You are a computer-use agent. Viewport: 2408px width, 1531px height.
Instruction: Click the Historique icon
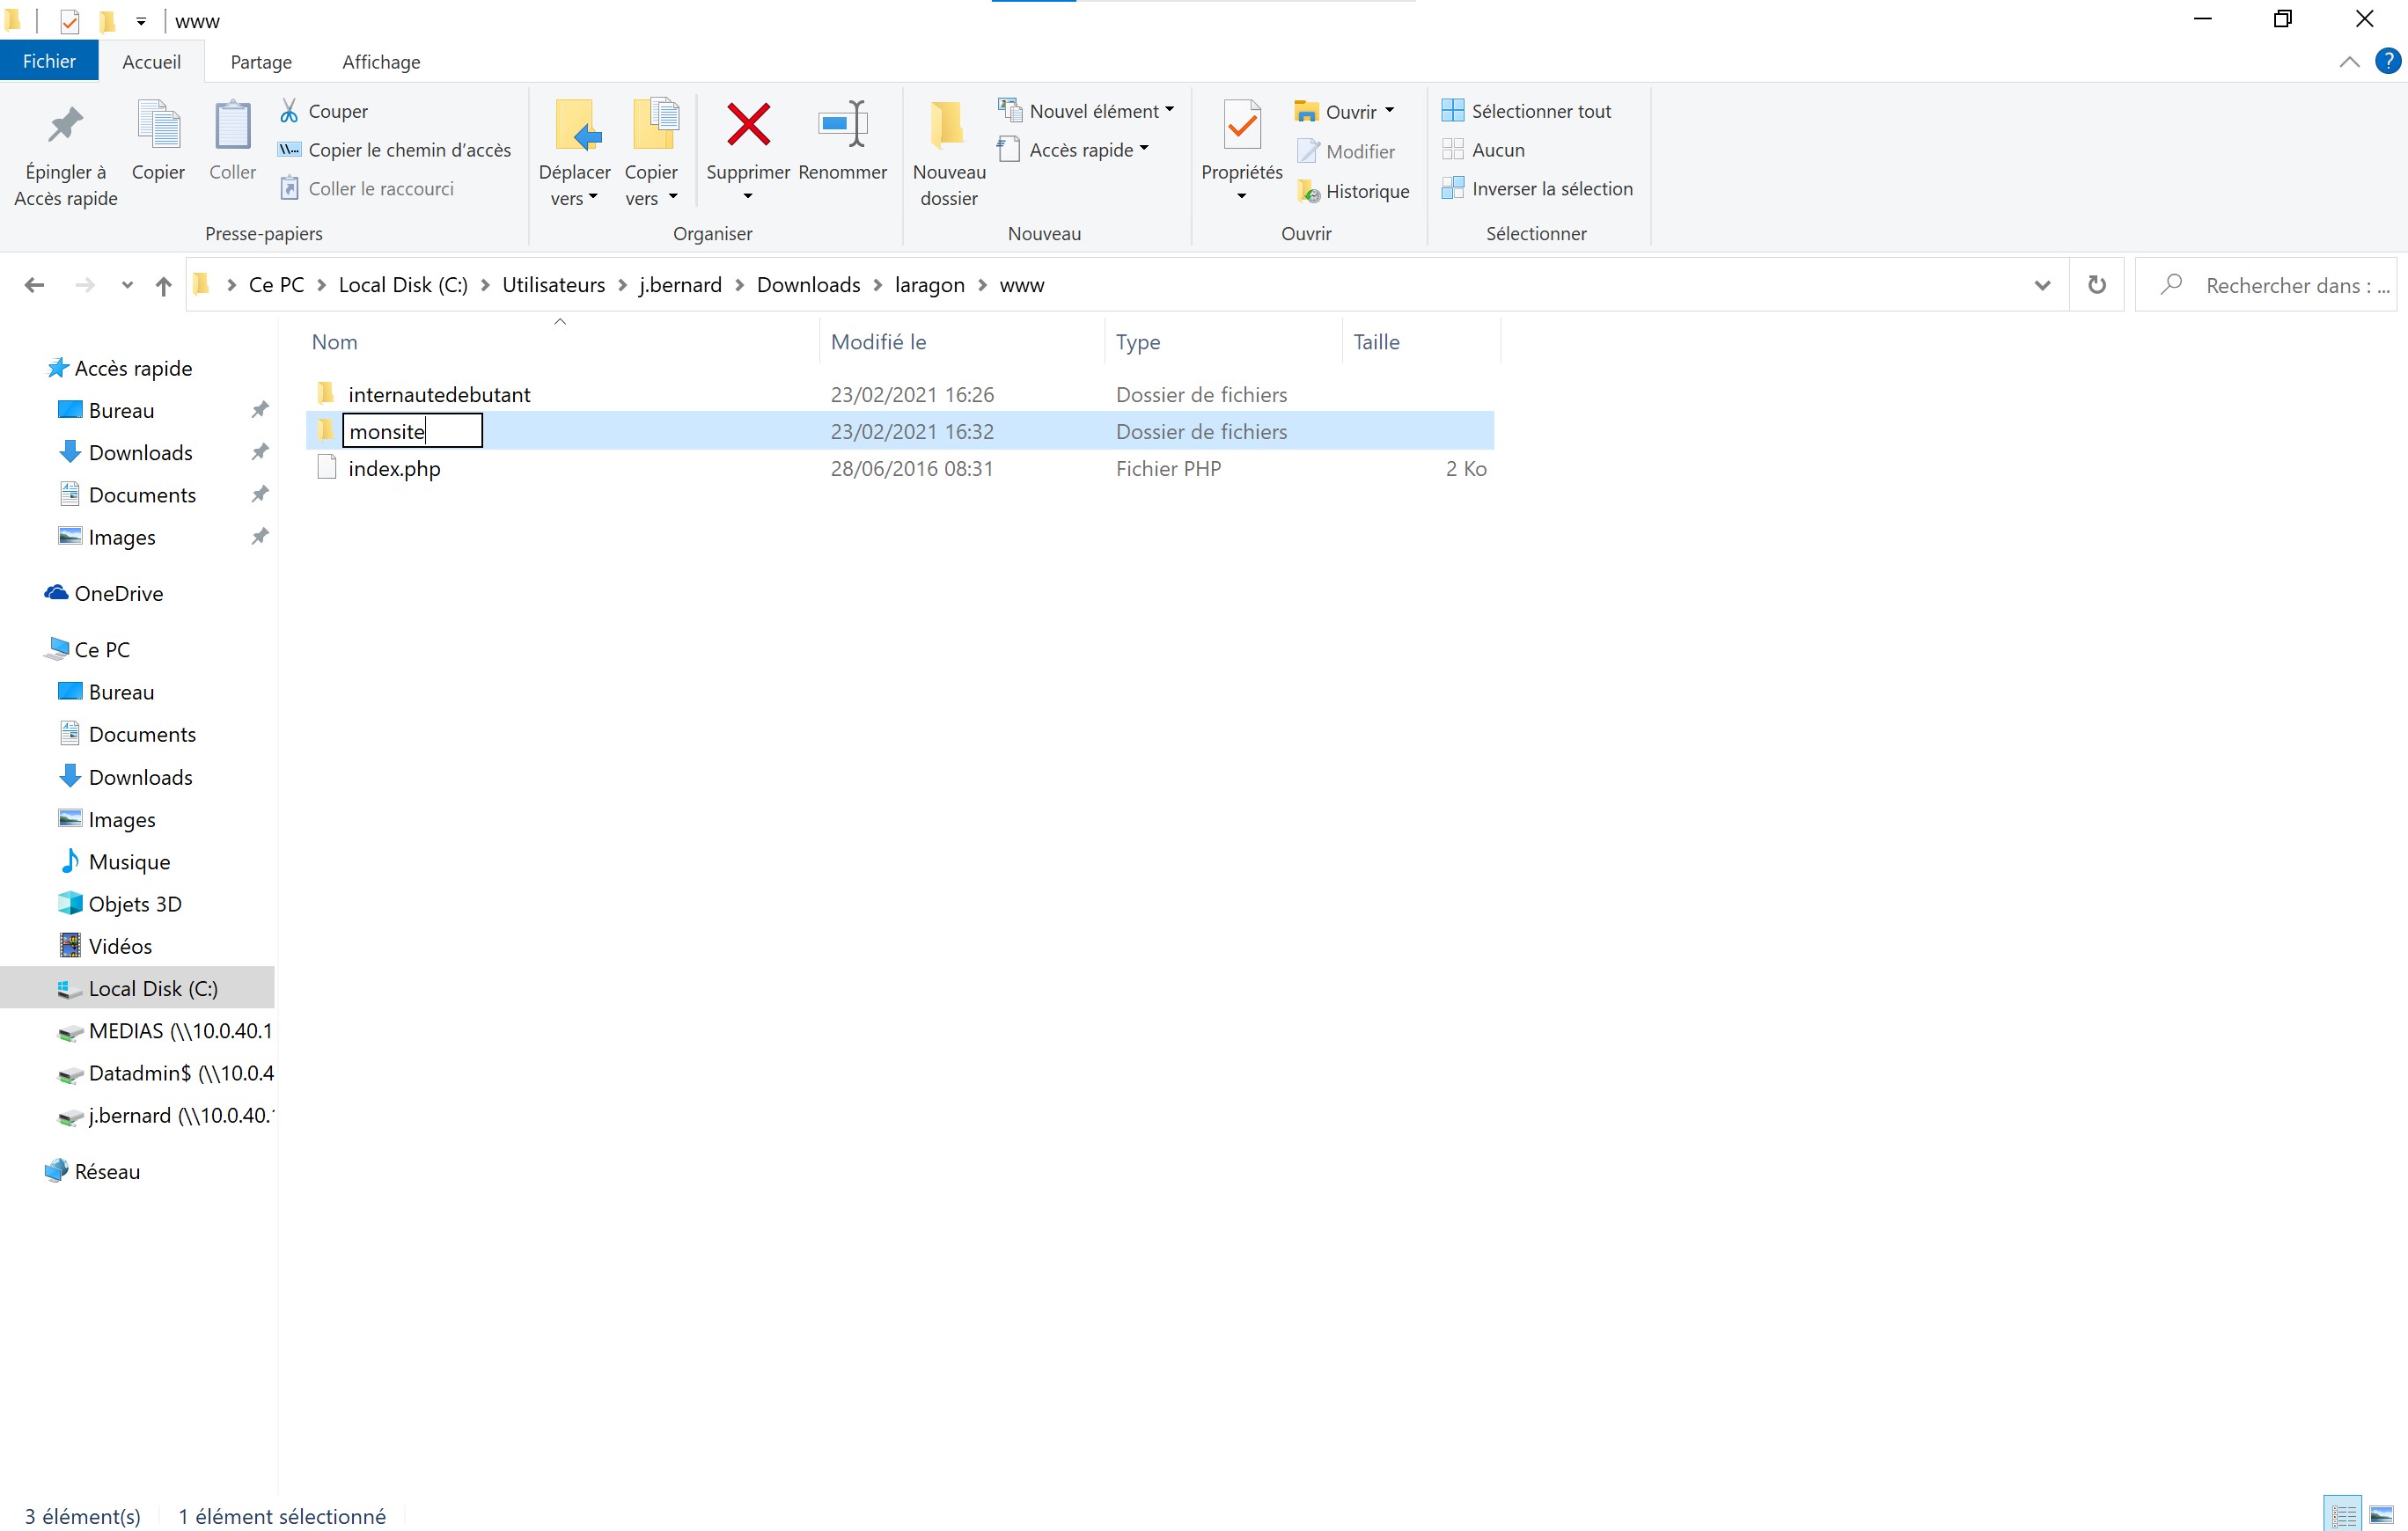click(1308, 191)
